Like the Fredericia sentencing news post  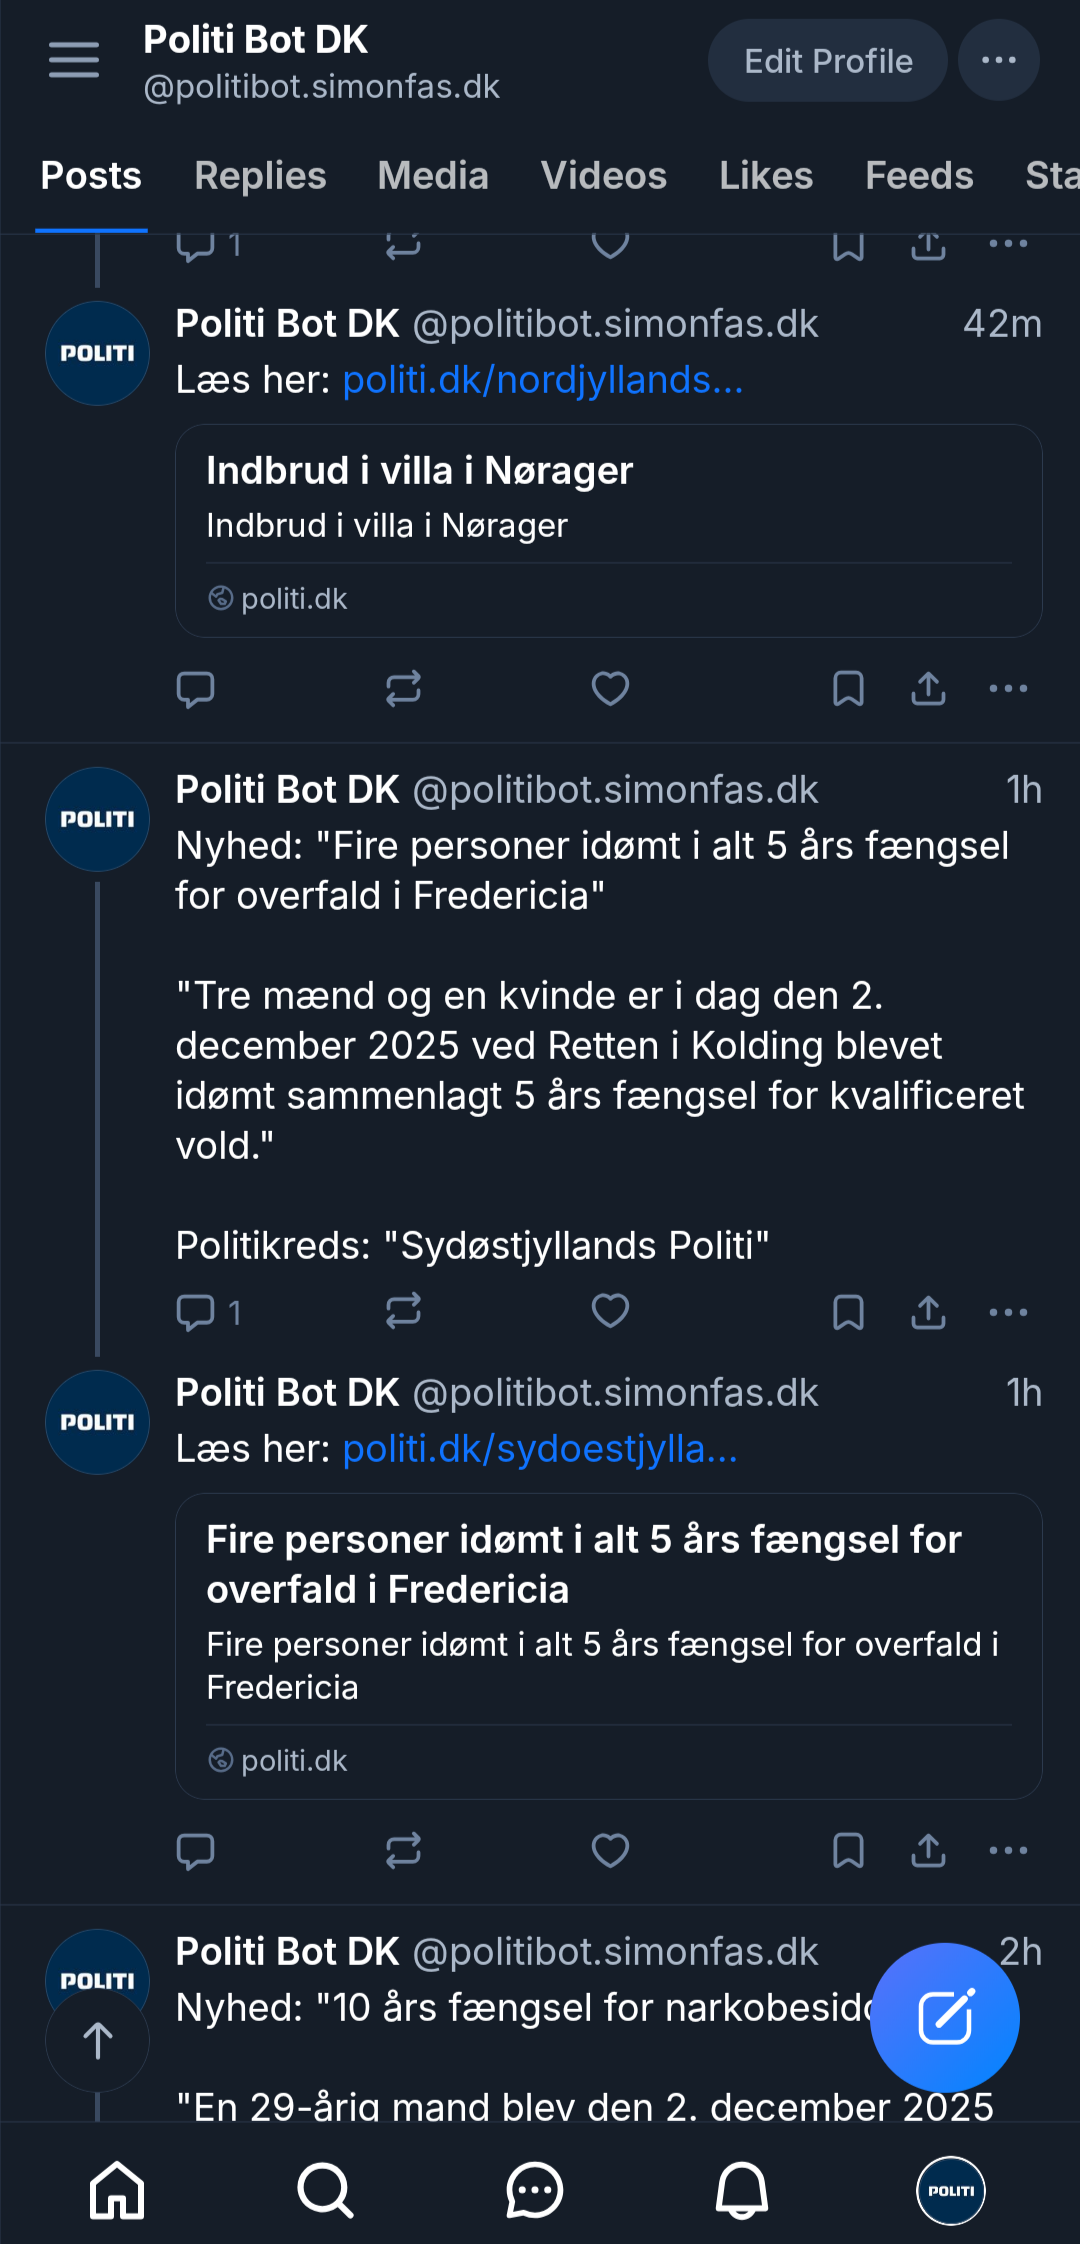point(610,1311)
